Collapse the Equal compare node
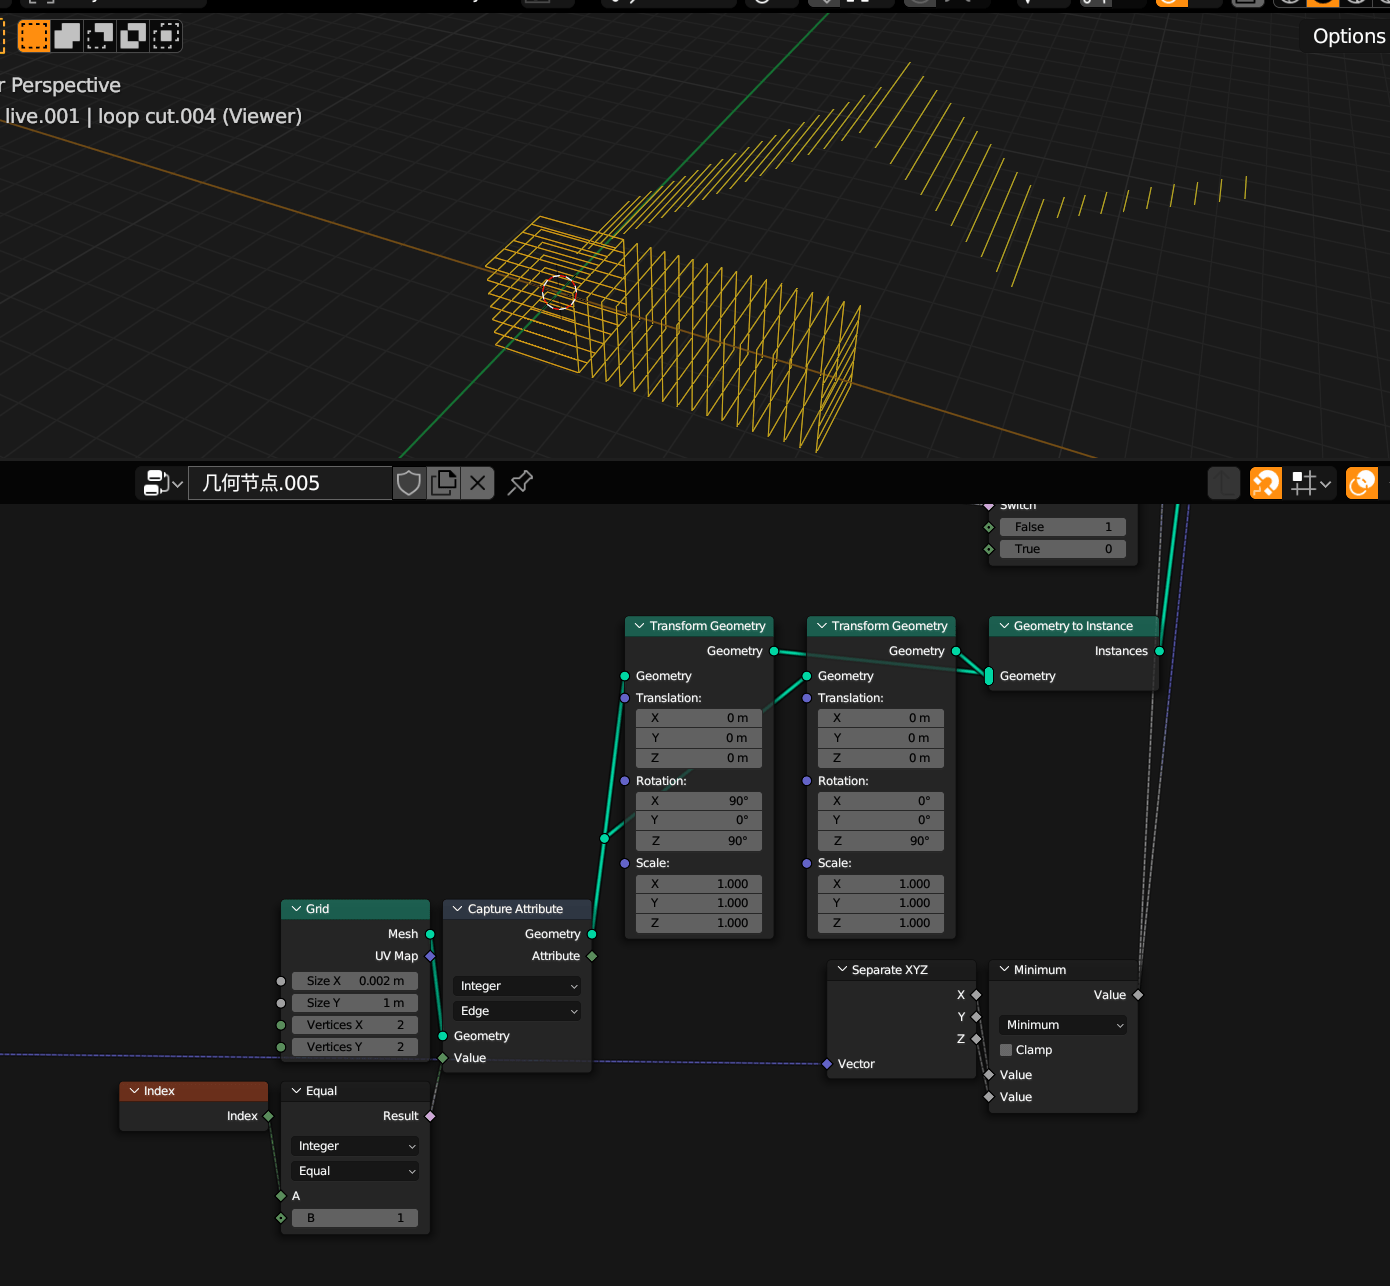This screenshot has height=1286, width=1390. 296,1091
